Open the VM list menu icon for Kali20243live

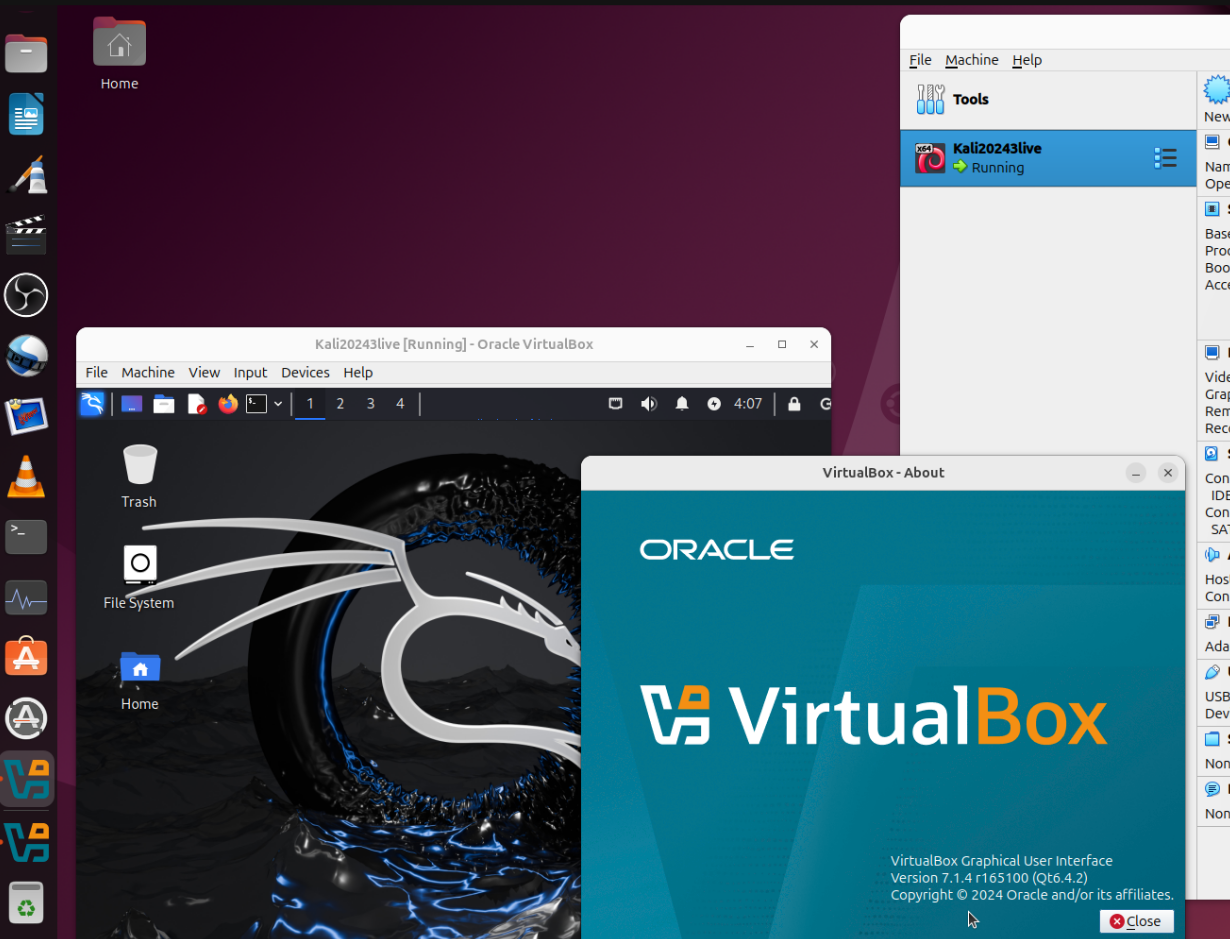pos(1165,158)
